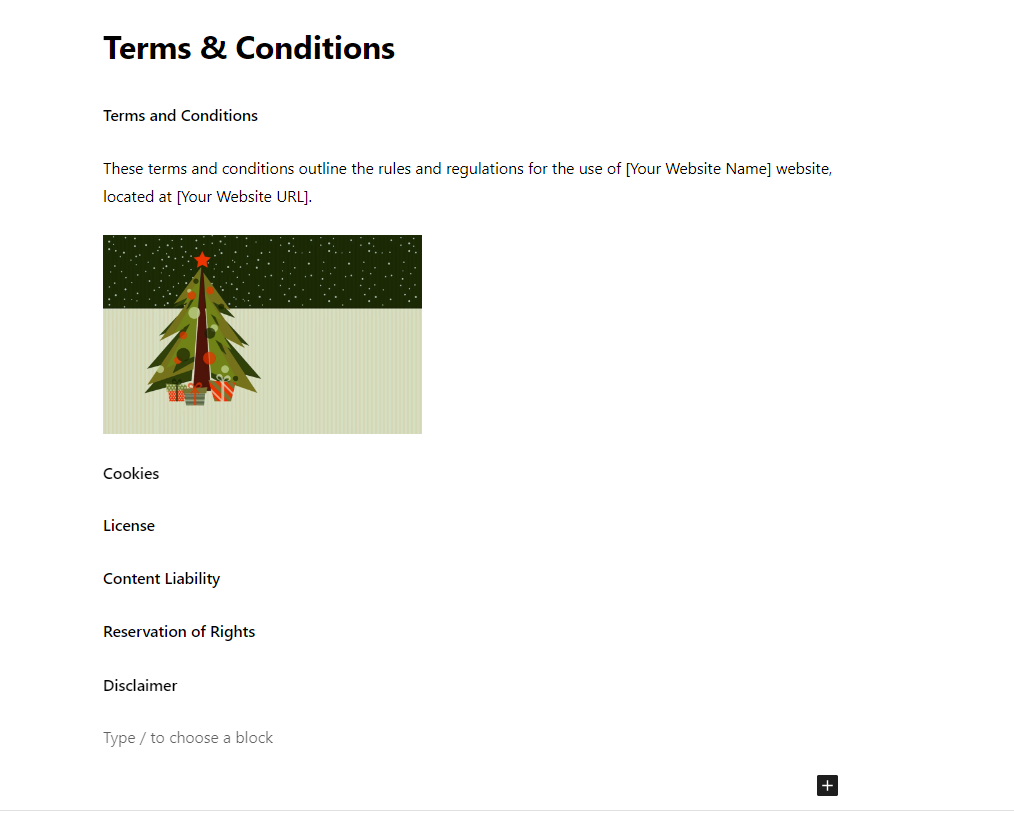Click the ampersand in the page title
This screenshot has width=1014, height=822.
[x=213, y=48]
